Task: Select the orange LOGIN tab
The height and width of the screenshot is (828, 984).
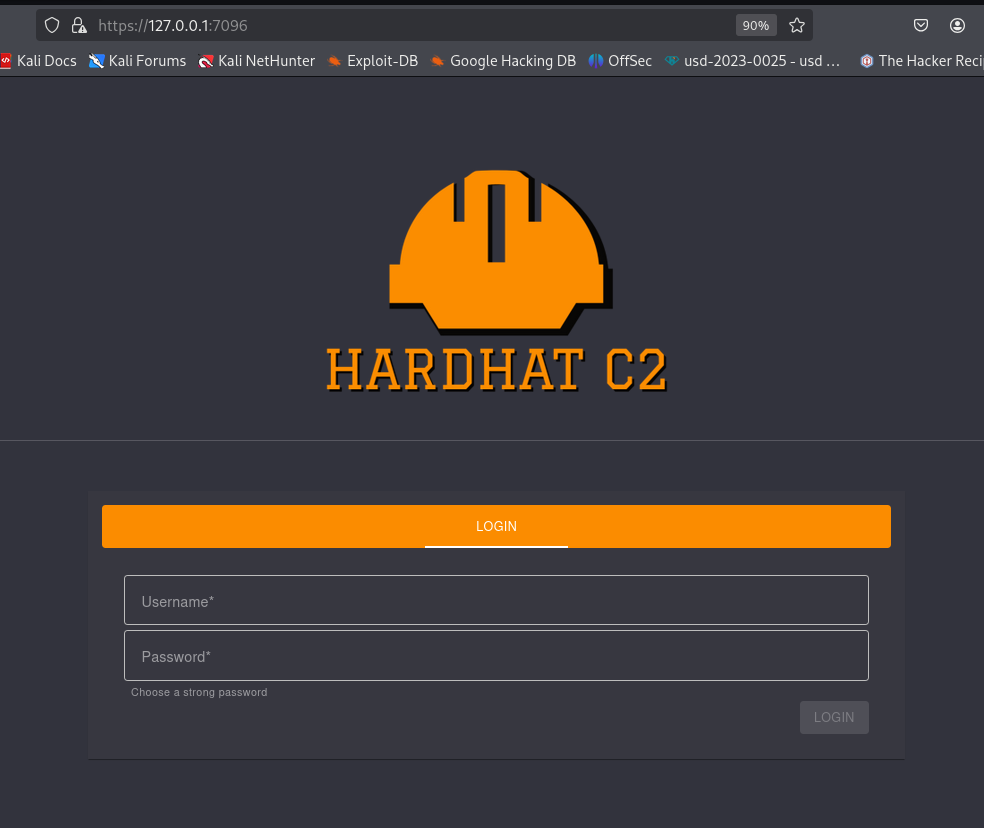Action: coord(496,526)
